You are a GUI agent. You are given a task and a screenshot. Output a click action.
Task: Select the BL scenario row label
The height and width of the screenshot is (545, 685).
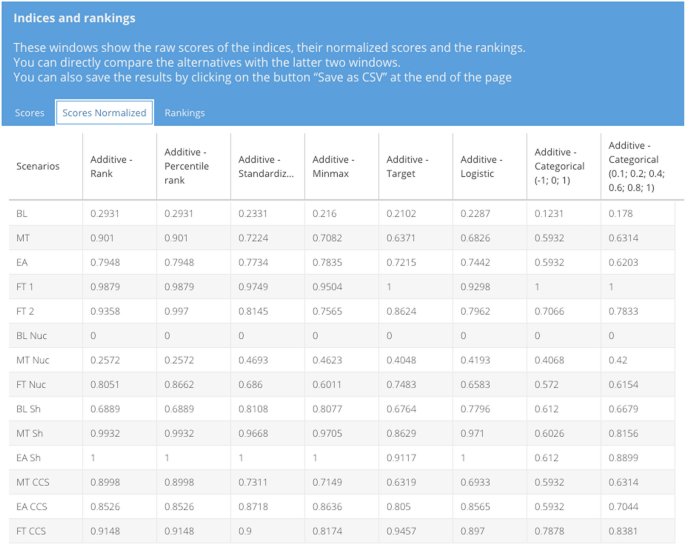(x=22, y=214)
